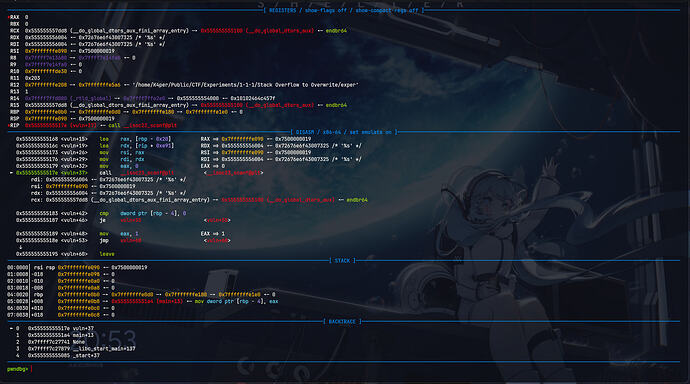This screenshot has width=690, height=384.
Task: Click the stack entry 02:0010 offset
Action: [17, 281]
